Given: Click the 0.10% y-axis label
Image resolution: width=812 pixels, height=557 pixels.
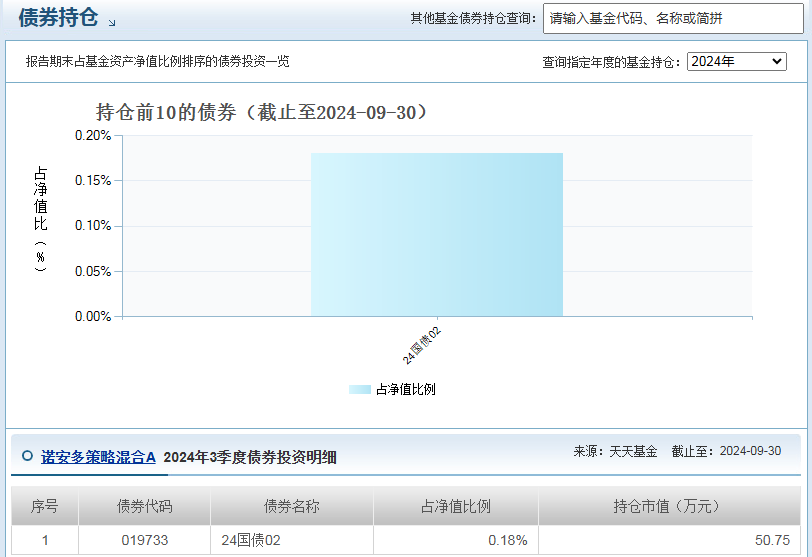Looking at the screenshot, I should coord(93,226).
